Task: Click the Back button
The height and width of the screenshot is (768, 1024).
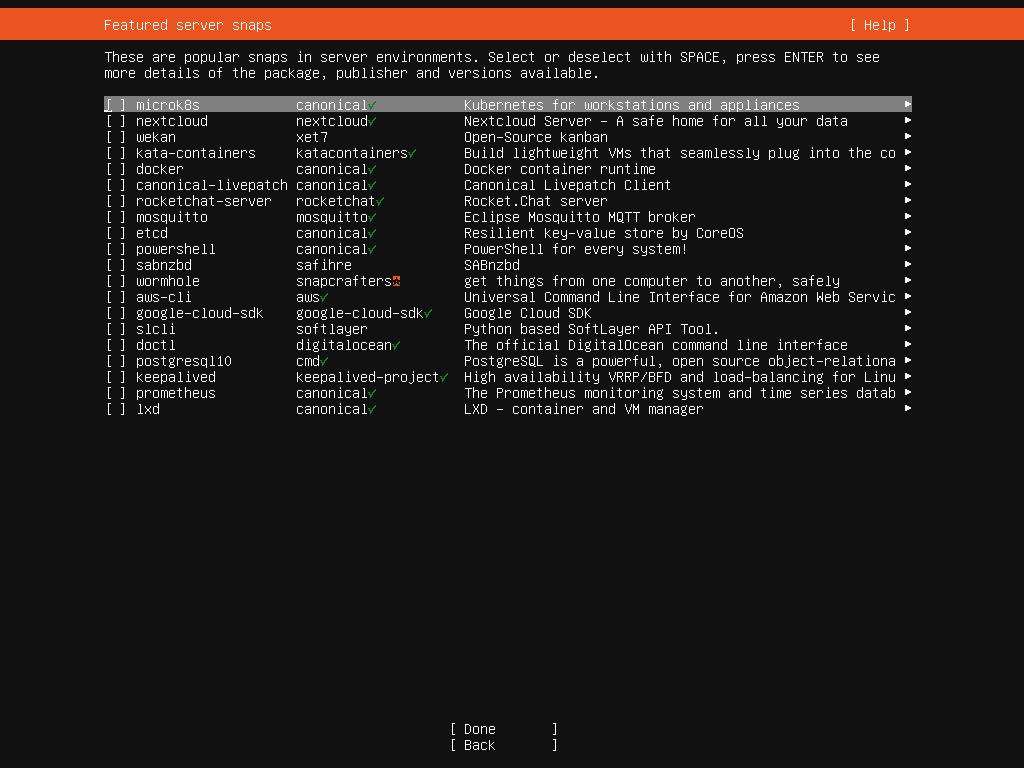Action: [x=502, y=745]
